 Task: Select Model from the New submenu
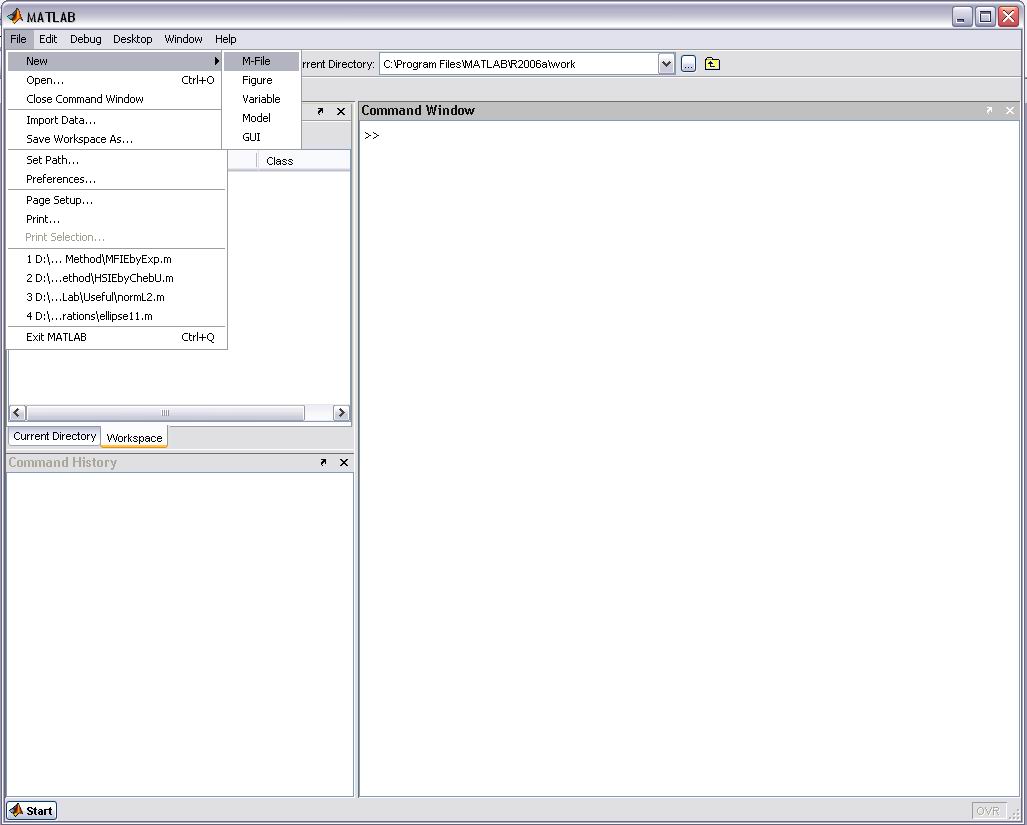(261, 118)
